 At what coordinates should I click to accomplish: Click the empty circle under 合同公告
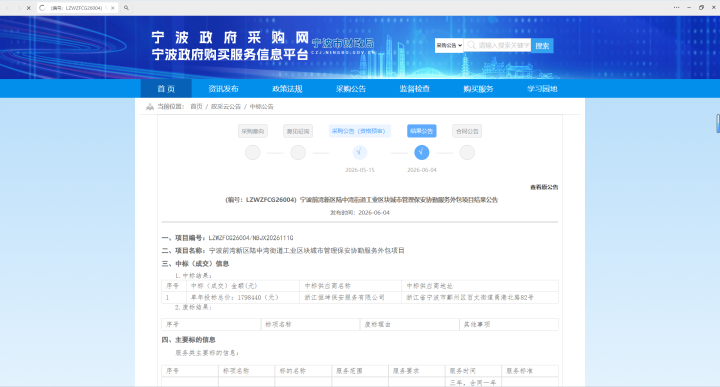467,152
